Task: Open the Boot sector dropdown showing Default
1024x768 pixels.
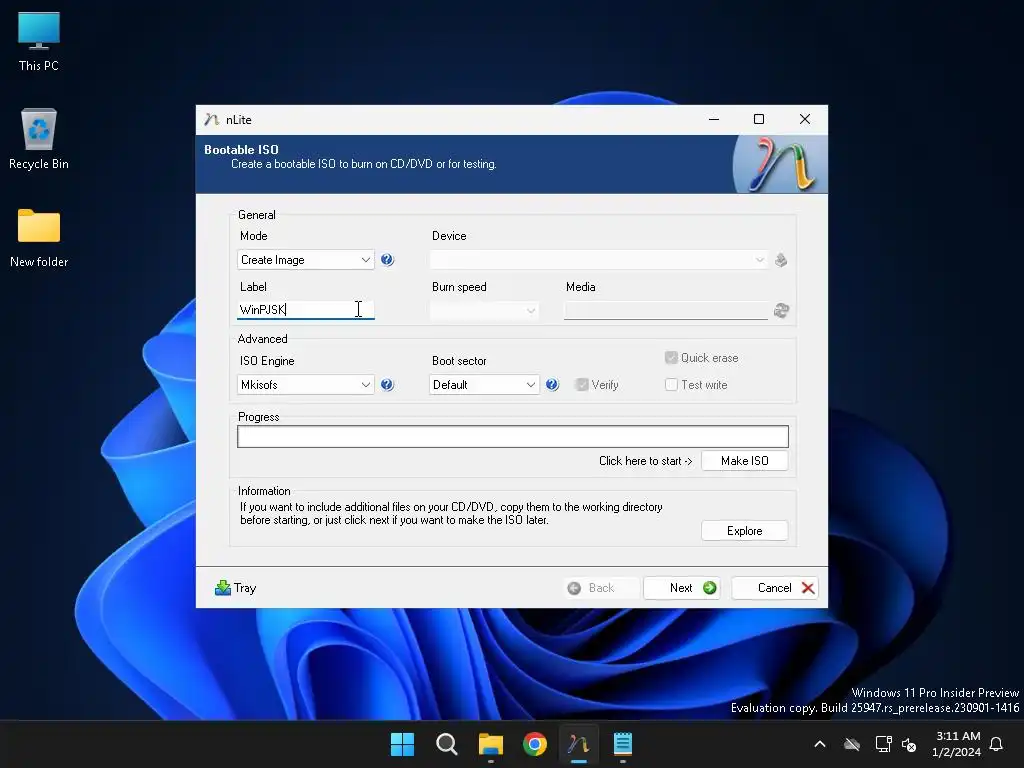Action: point(485,385)
